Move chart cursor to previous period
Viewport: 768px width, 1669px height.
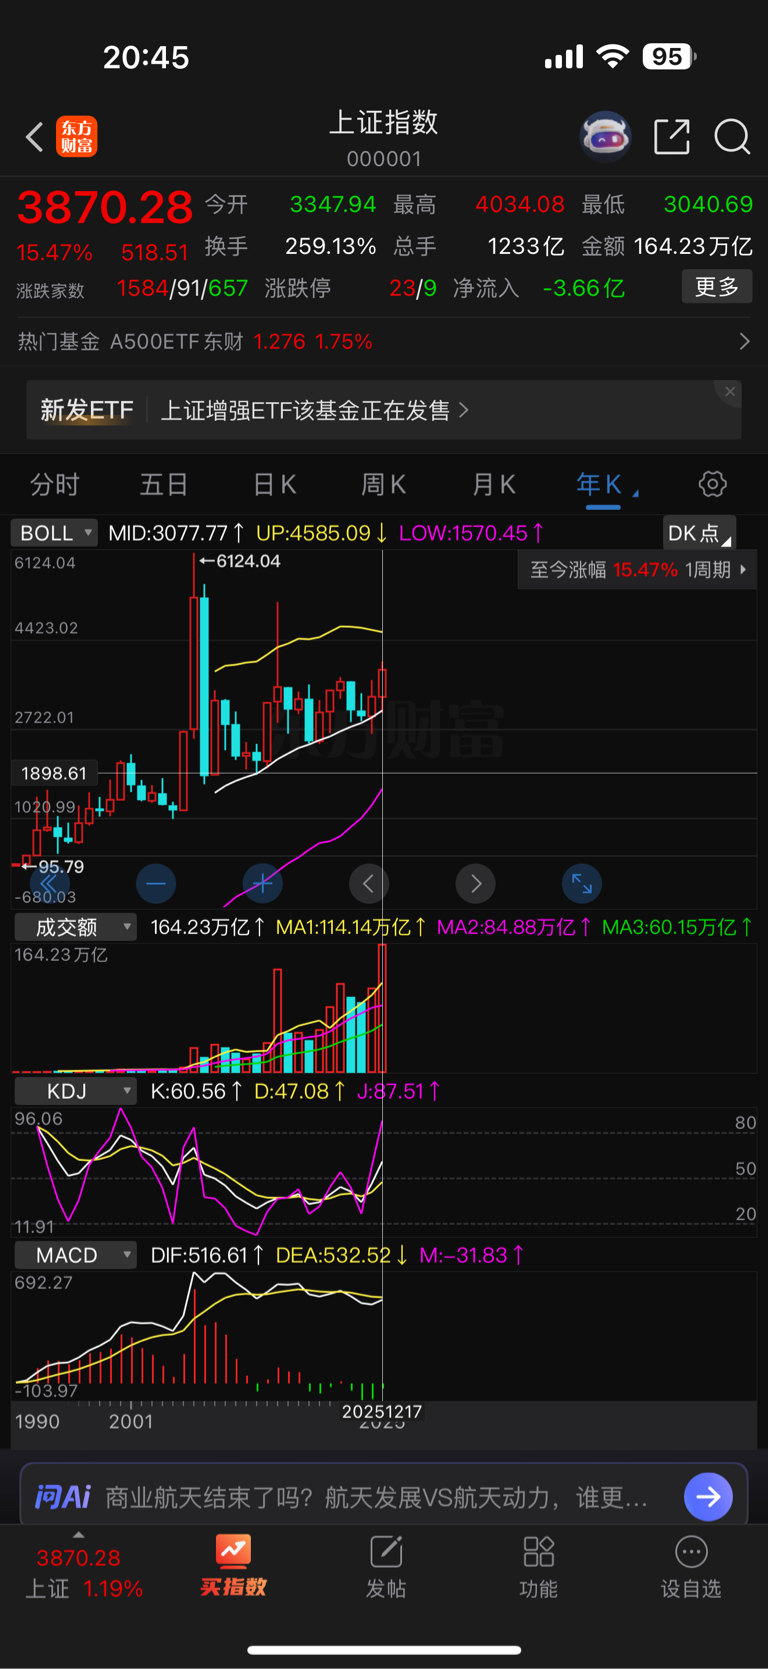point(369,883)
